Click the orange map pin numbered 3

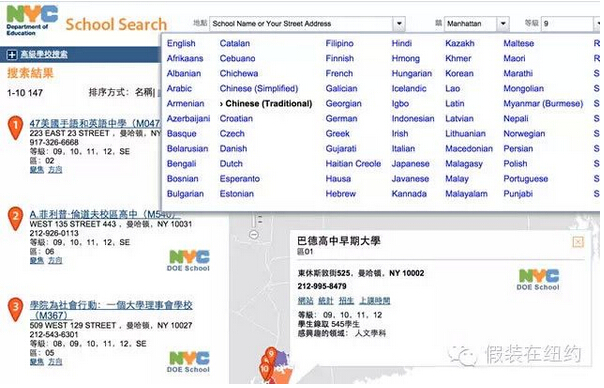click(15, 309)
